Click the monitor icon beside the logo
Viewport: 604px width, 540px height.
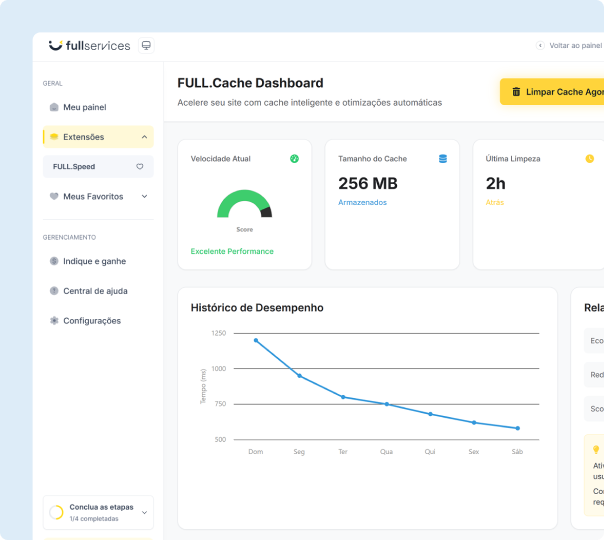[x=146, y=46]
